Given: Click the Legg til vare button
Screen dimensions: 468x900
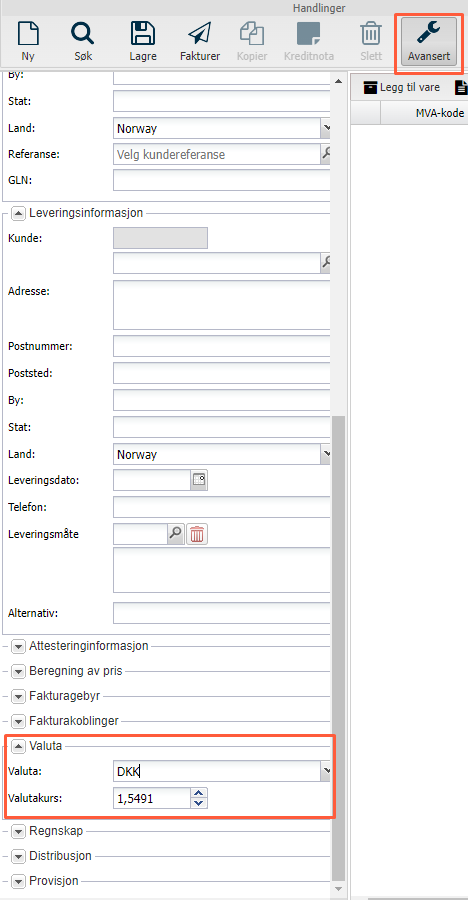Looking at the screenshot, I should point(402,87).
